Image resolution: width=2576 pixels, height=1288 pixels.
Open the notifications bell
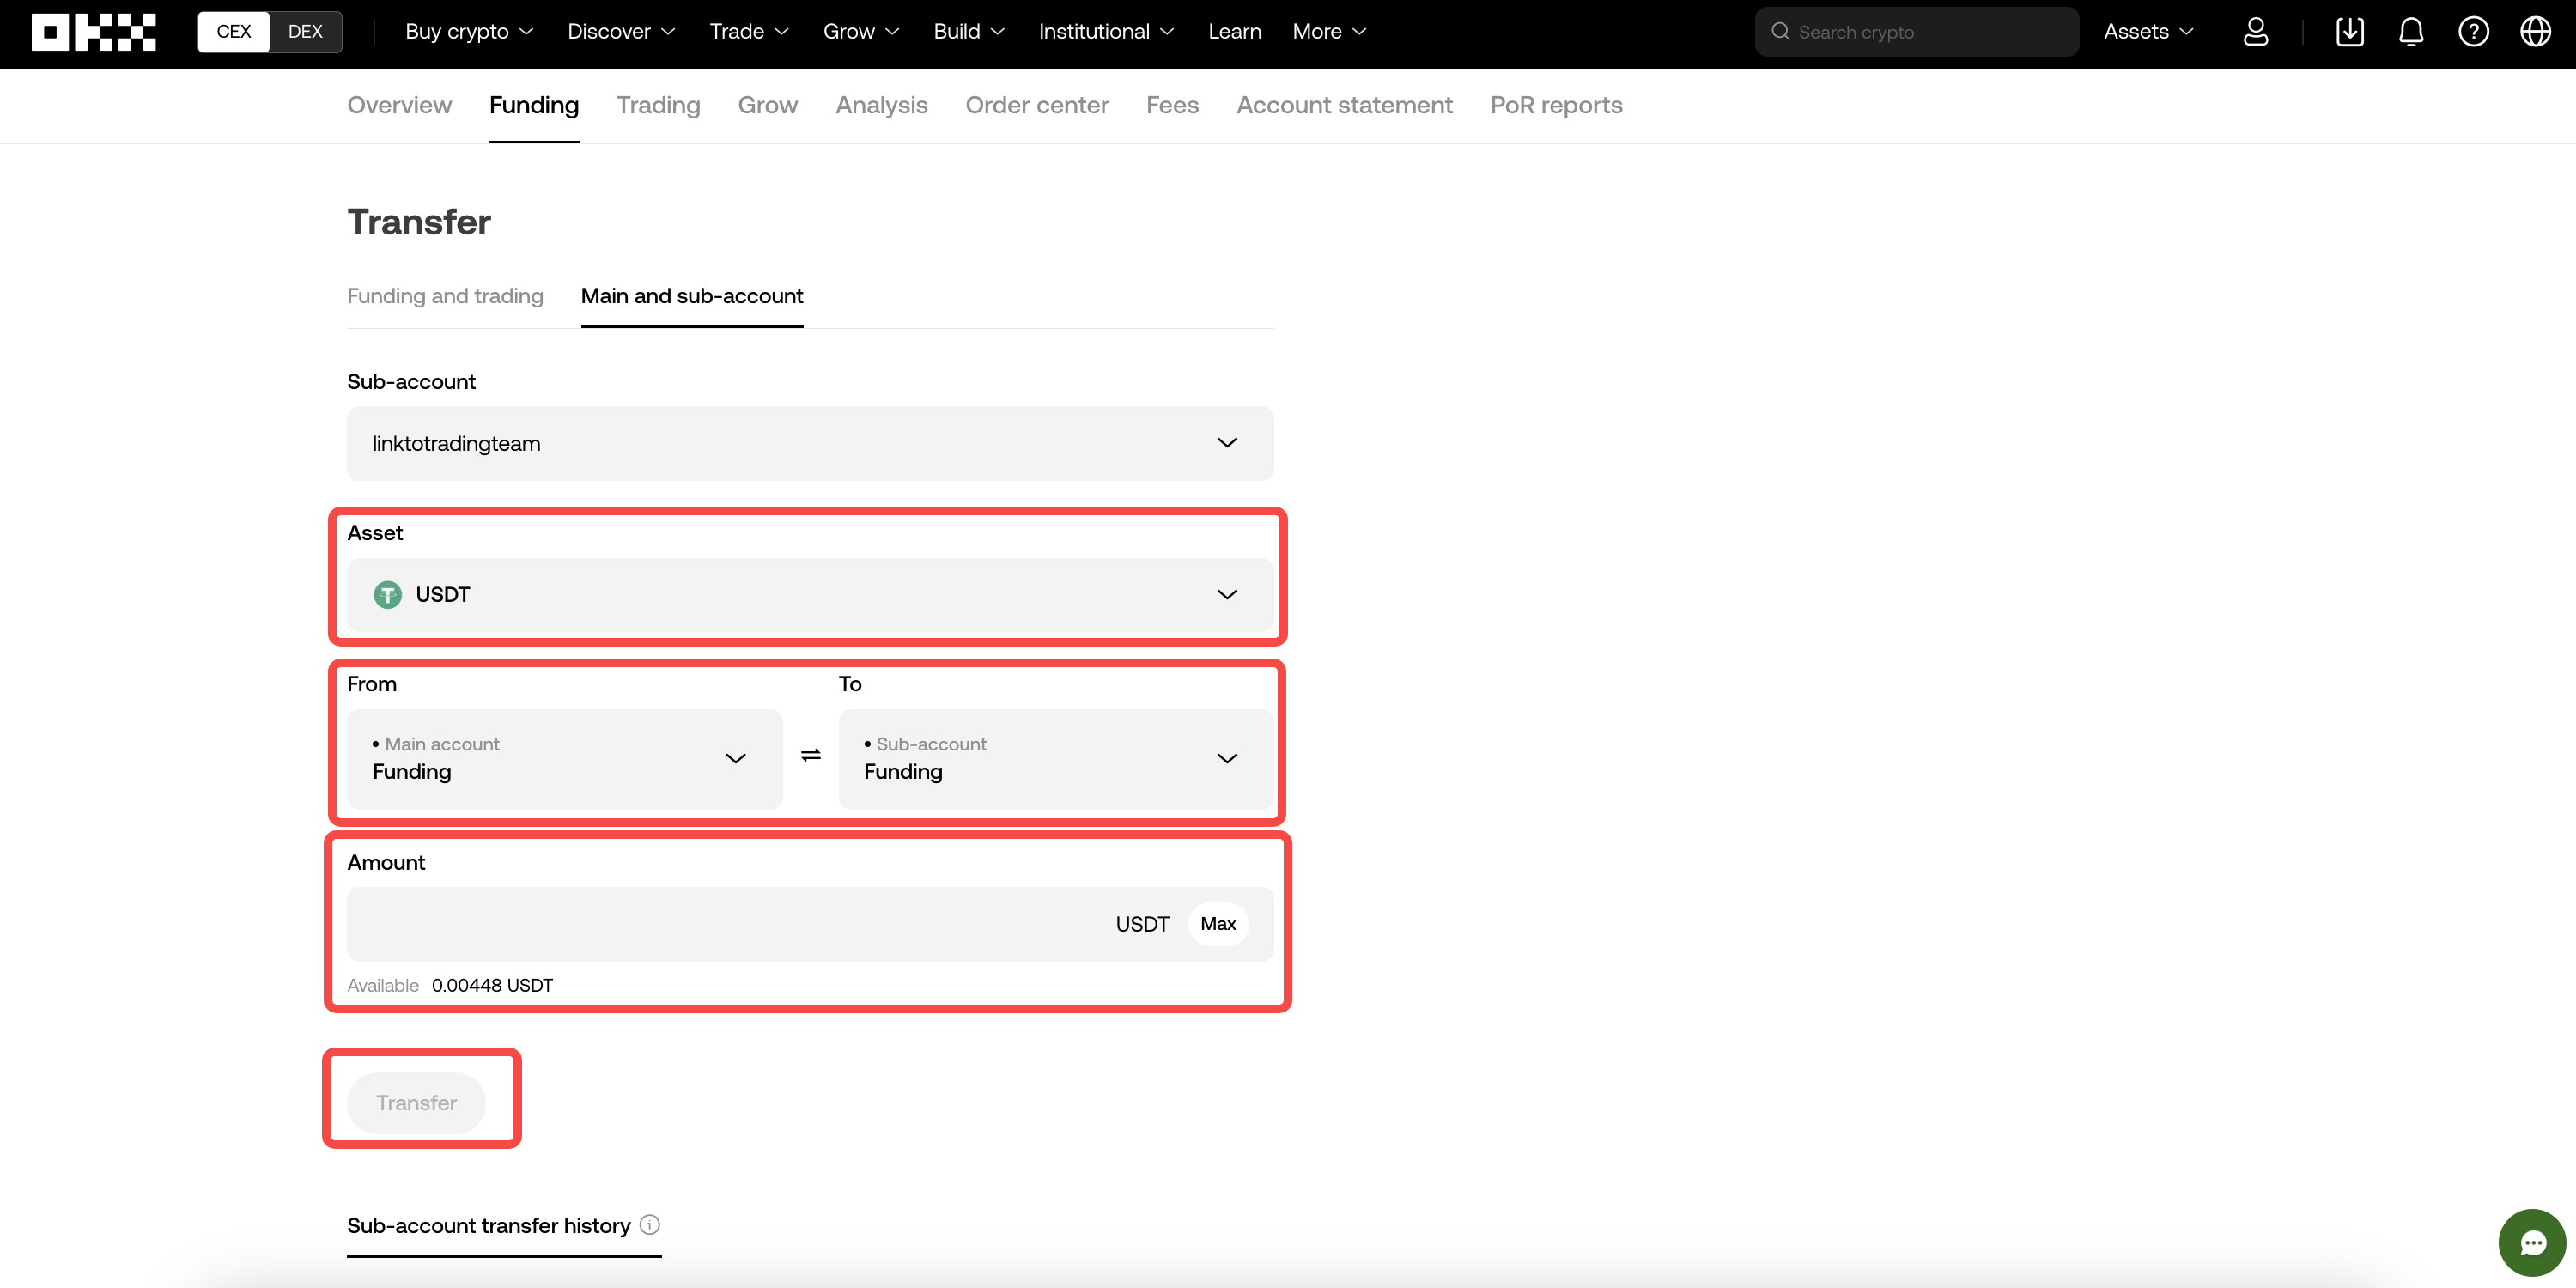click(2411, 31)
